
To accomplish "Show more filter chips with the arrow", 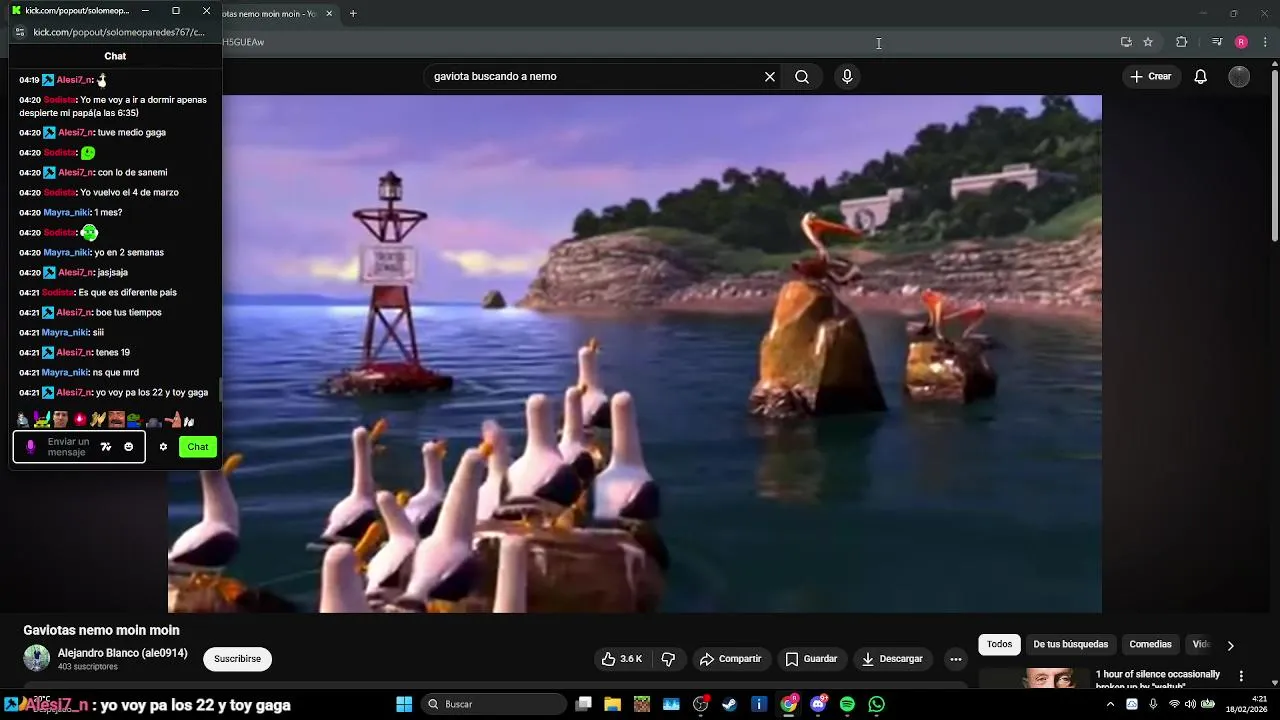I will coord(1230,645).
